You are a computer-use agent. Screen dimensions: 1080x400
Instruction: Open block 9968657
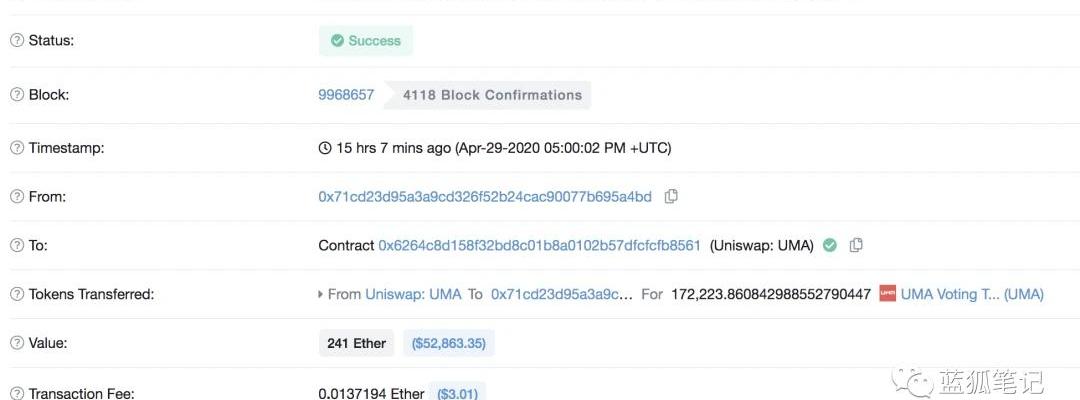point(346,95)
